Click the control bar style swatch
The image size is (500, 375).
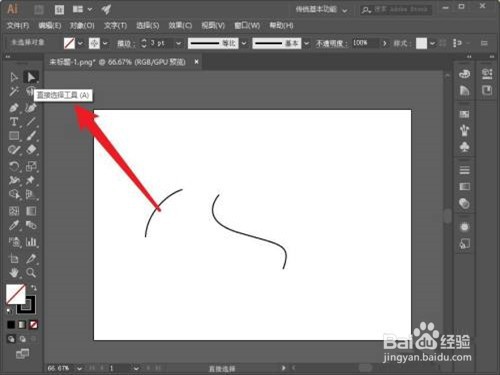[x=421, y=43]
